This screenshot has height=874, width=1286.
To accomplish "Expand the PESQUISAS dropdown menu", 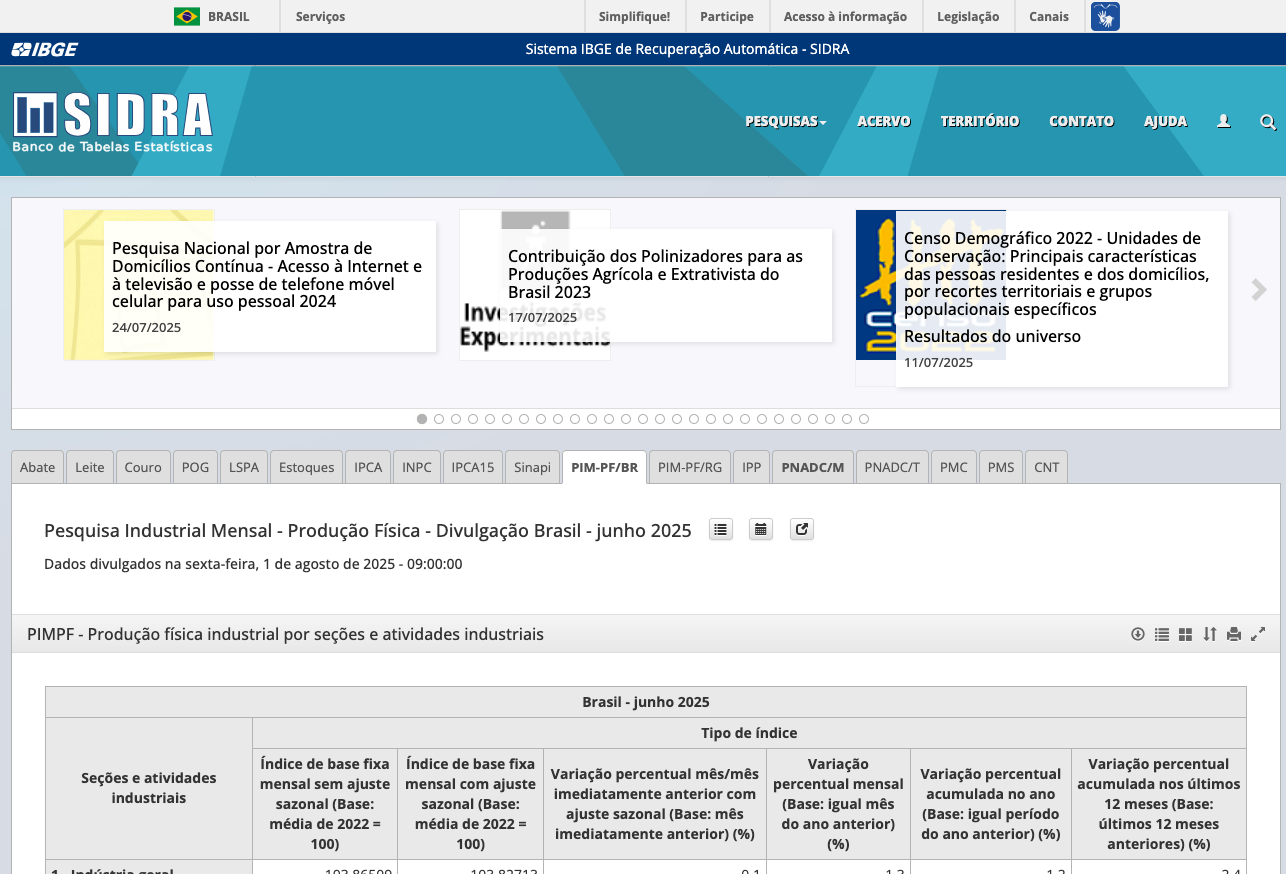I will (786, 121).
